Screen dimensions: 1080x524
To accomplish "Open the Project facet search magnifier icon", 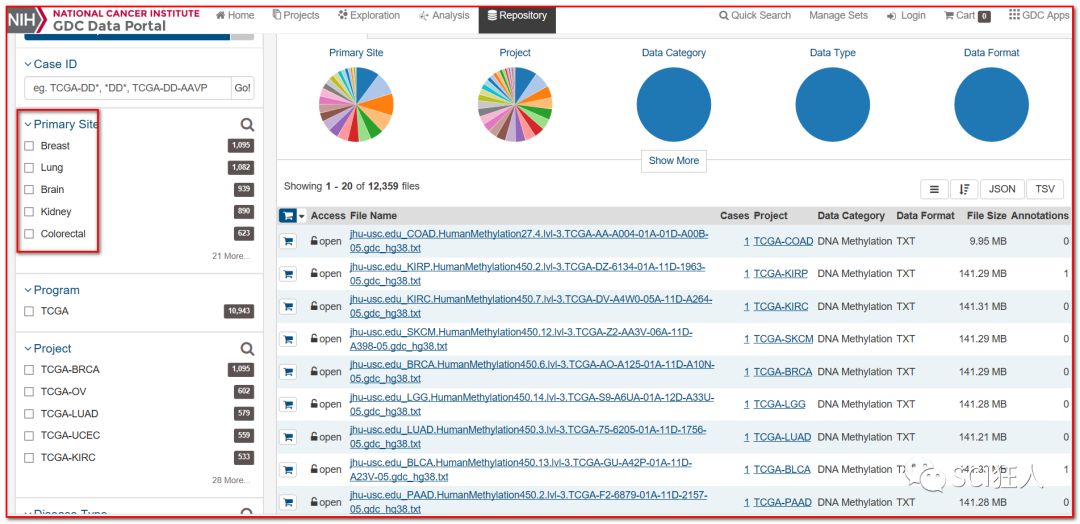I will click(247, 348).
